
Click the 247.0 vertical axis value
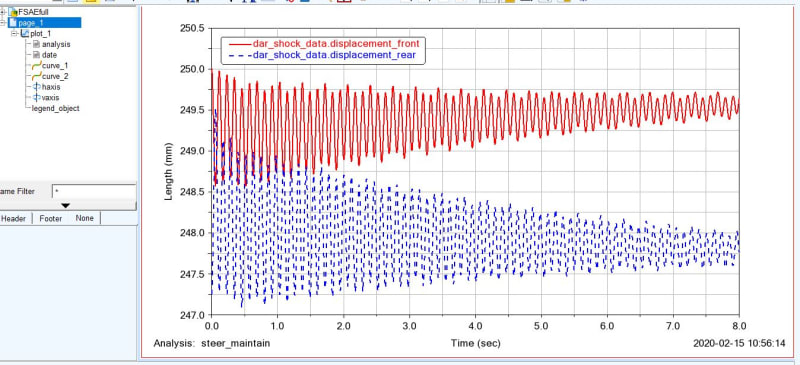tap(192, 314)
